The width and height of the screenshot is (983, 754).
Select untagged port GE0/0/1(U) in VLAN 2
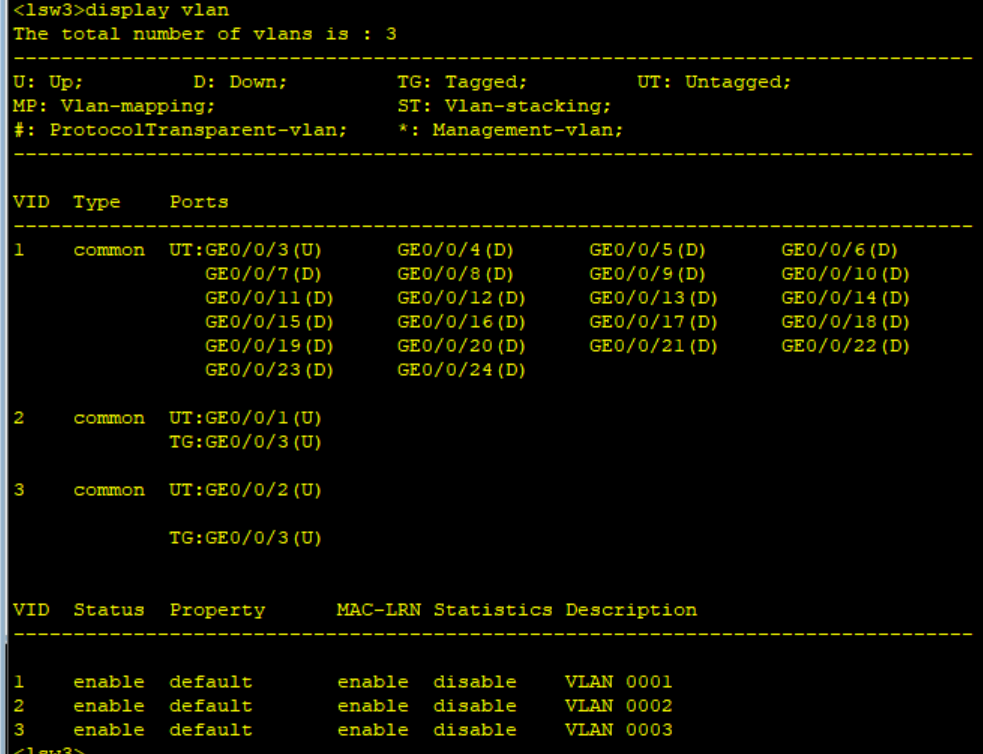(263, 418)
